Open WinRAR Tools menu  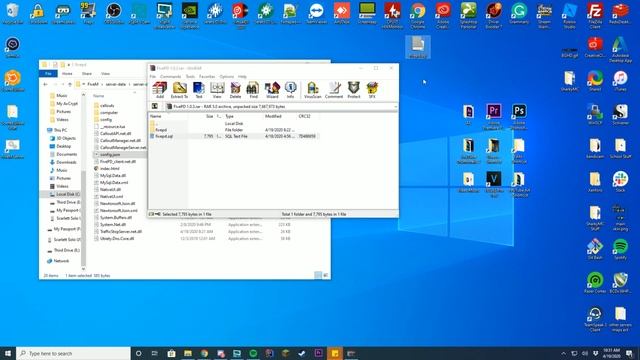[x=190, y=76]
